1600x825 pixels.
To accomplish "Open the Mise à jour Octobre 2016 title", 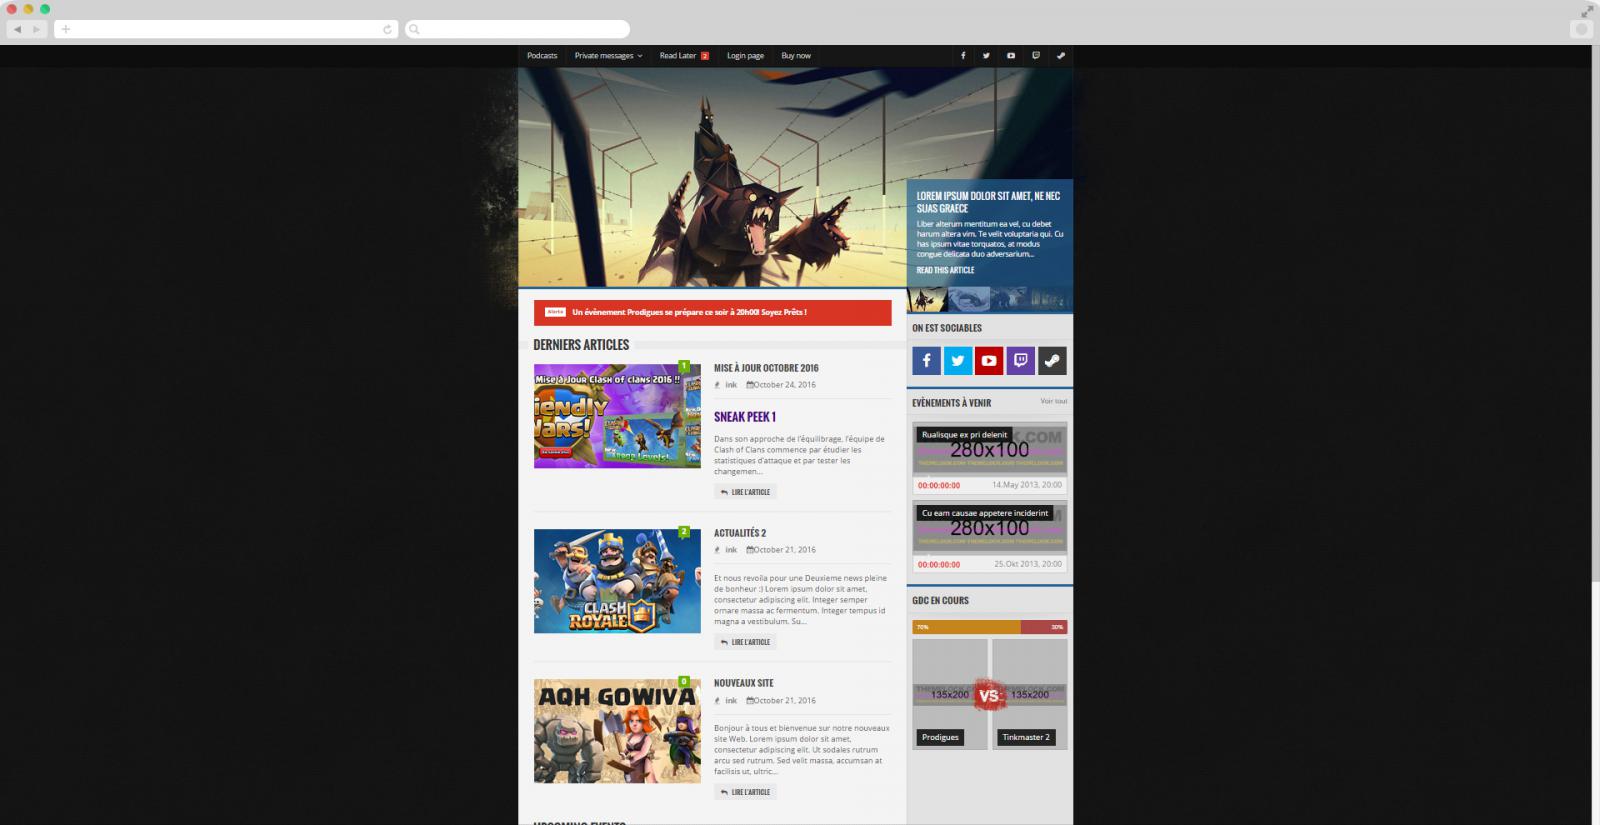I will (766, 368).
